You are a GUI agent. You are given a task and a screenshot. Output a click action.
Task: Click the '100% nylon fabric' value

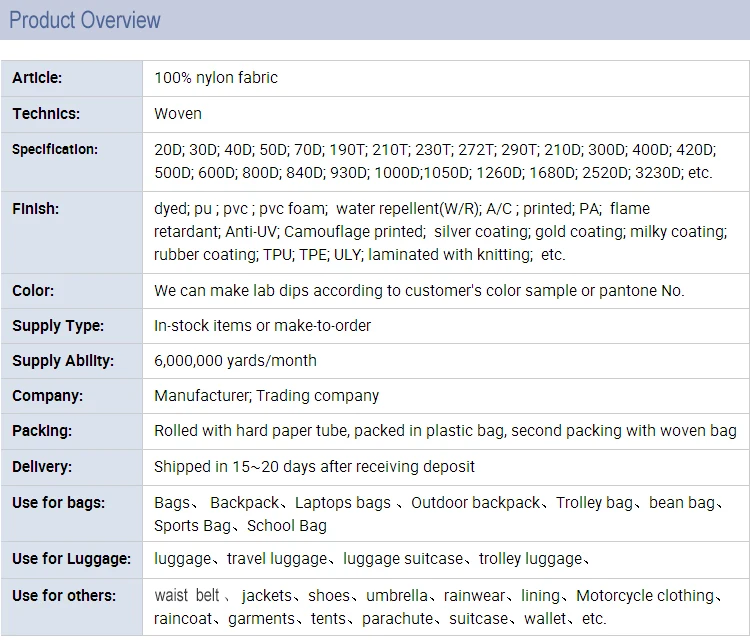click(x=216, y=78)
